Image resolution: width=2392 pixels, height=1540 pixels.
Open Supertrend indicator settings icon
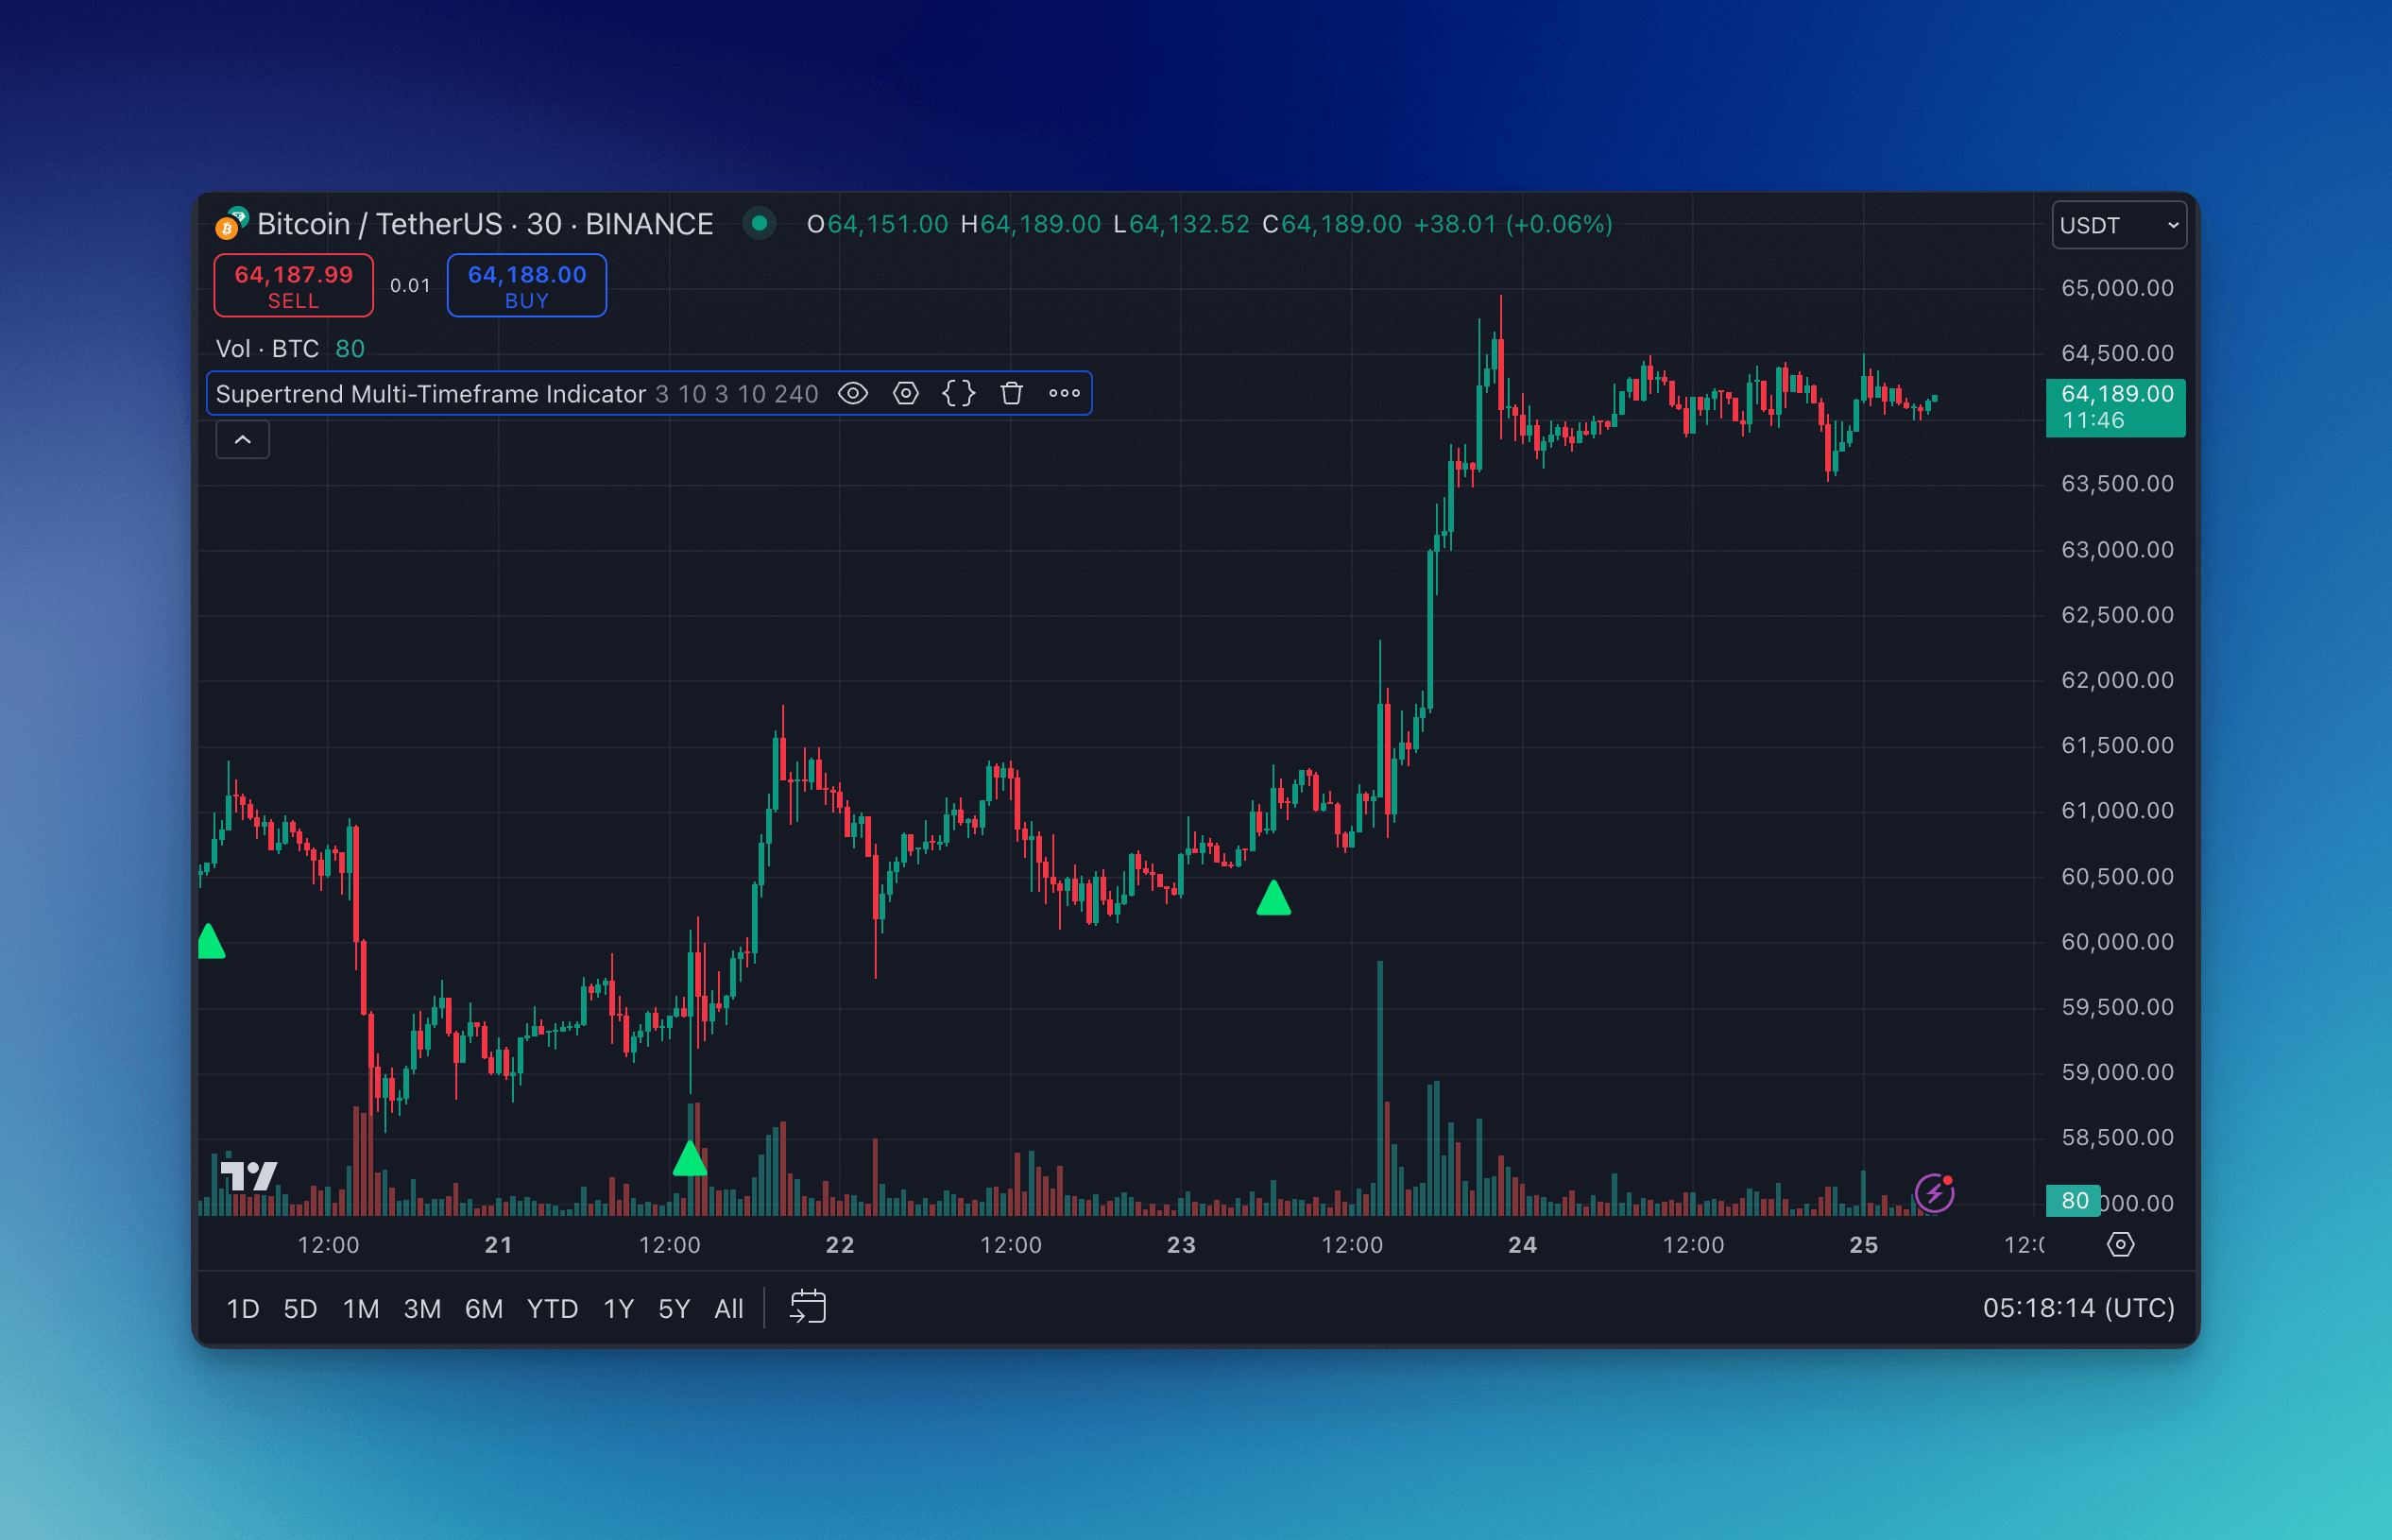point(905,394)
